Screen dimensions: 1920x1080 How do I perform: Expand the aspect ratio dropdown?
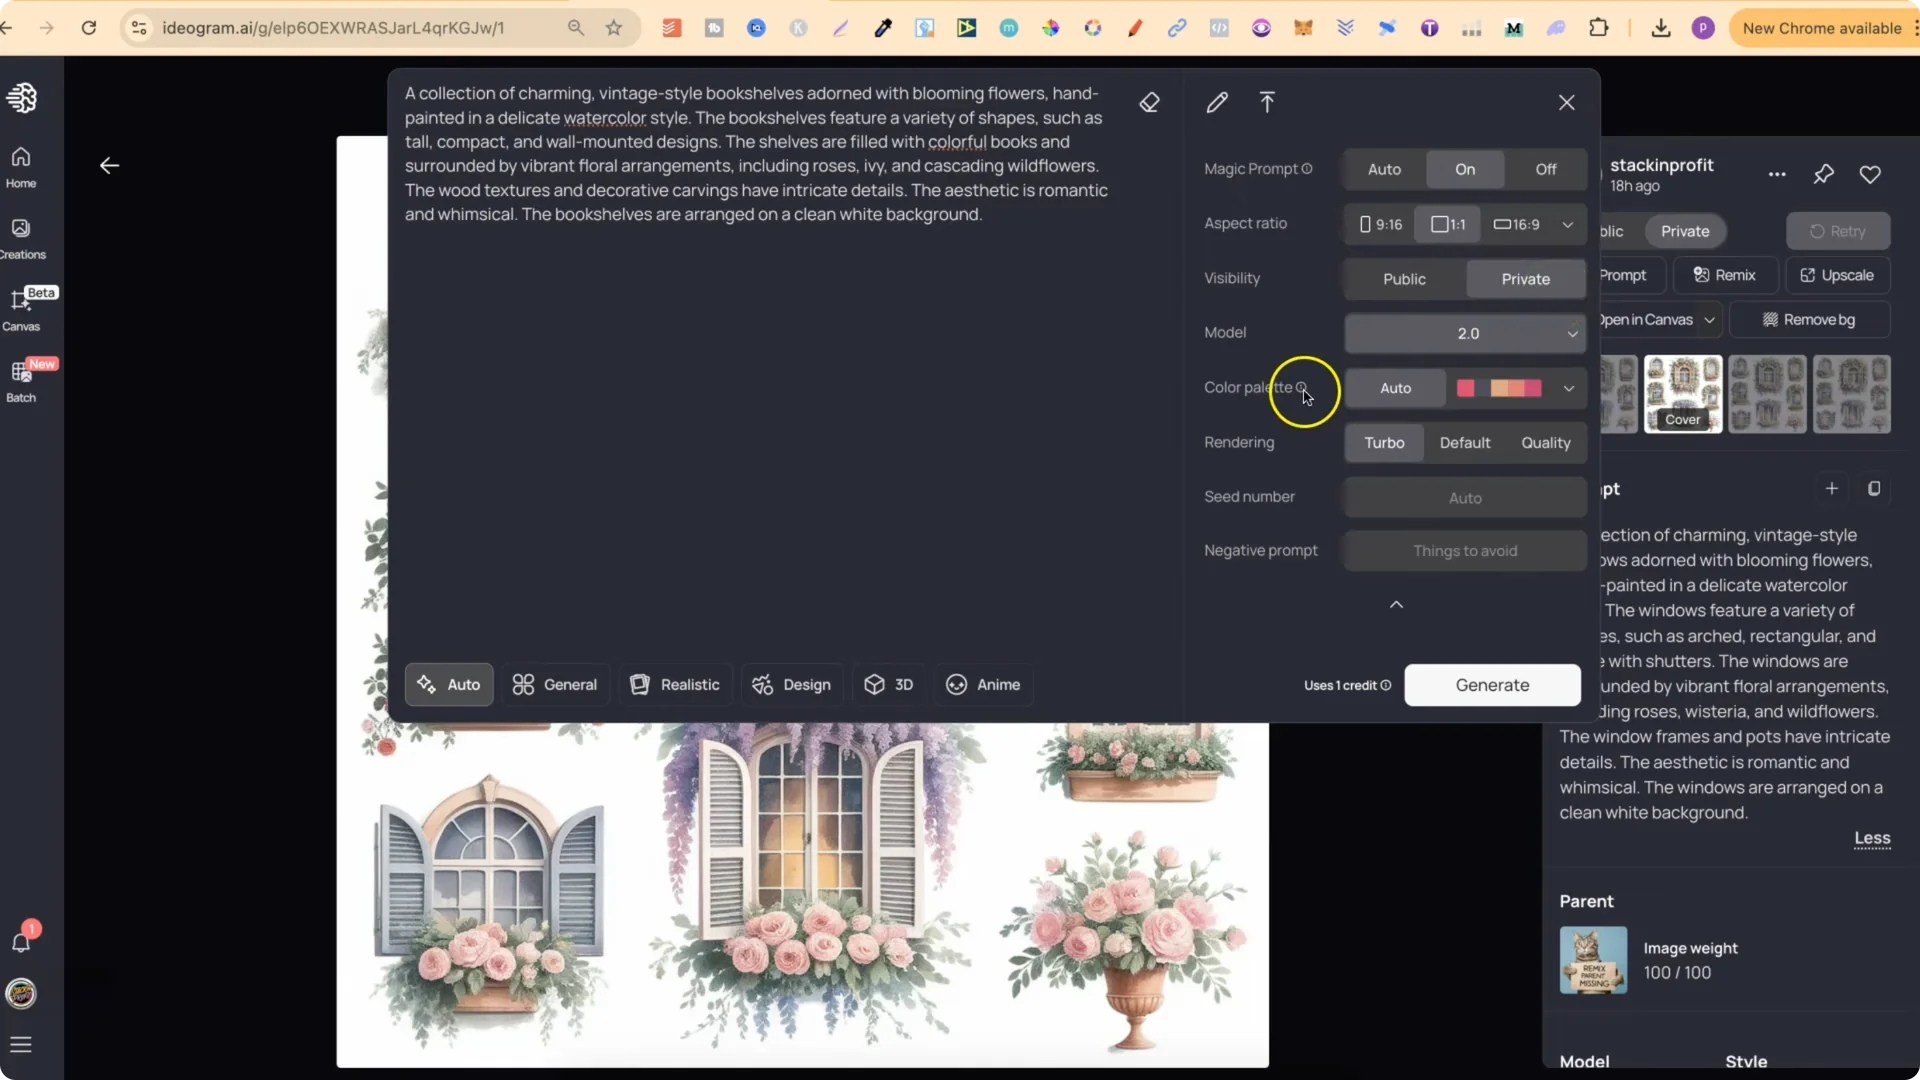1567,224
